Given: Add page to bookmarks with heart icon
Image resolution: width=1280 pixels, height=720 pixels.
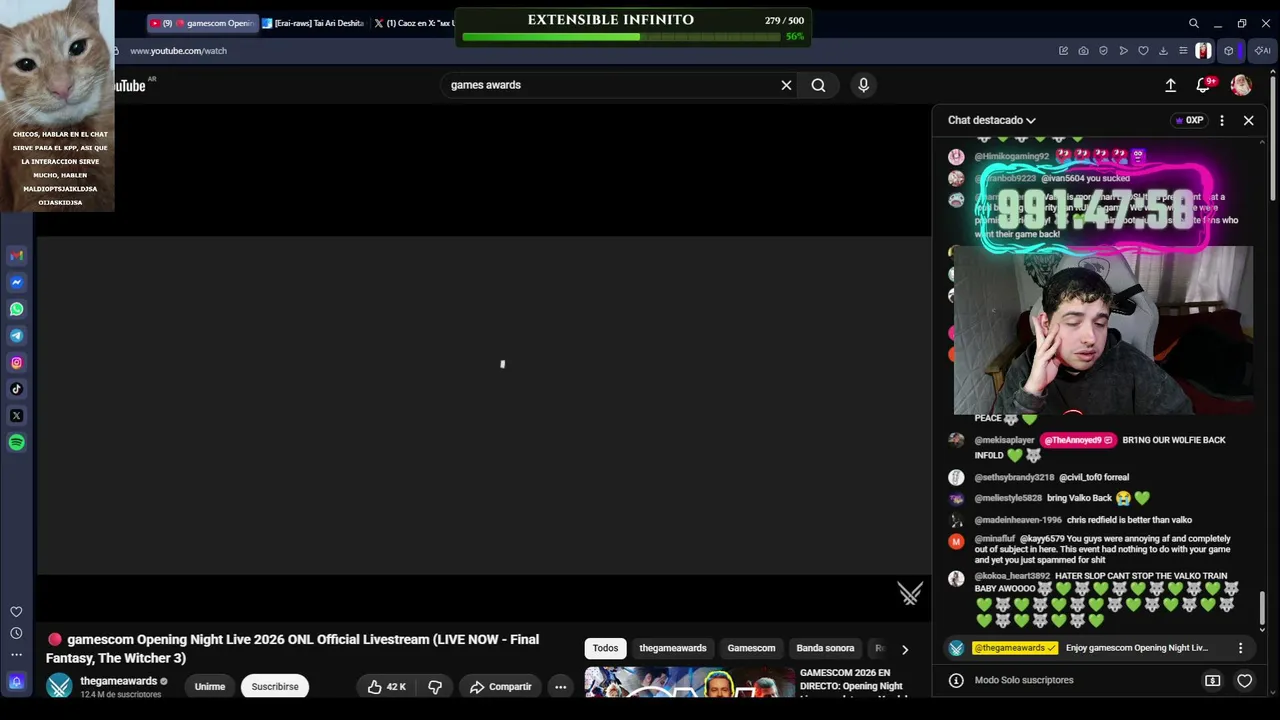Looking at the screenshot, I should point(1143,51).
